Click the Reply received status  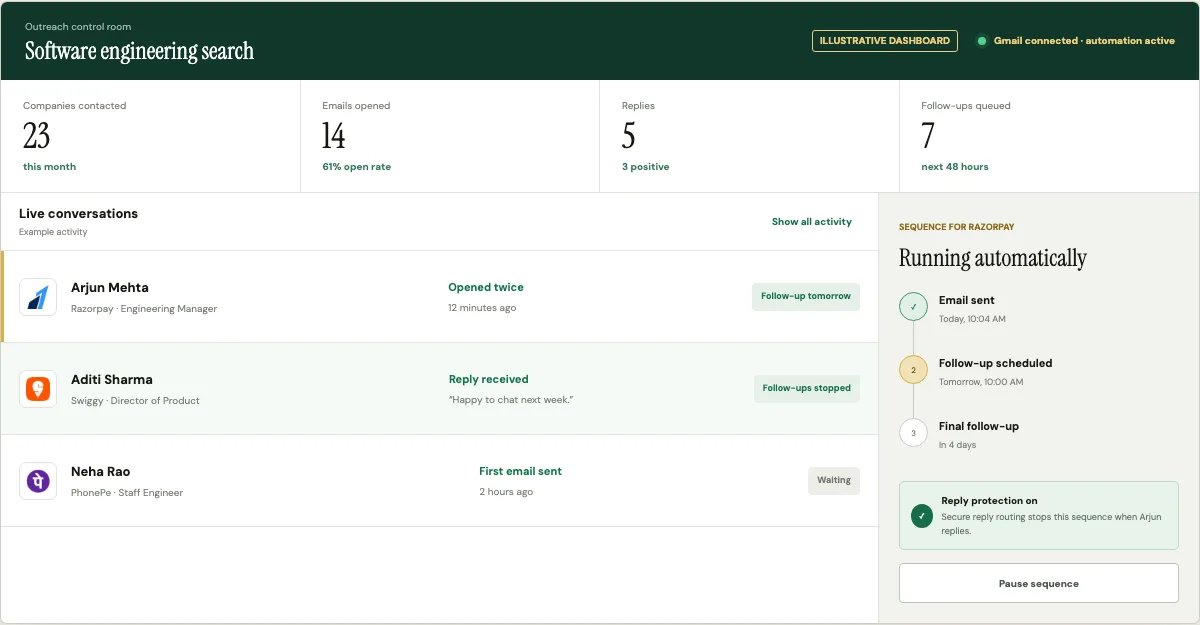coord(489,379)
